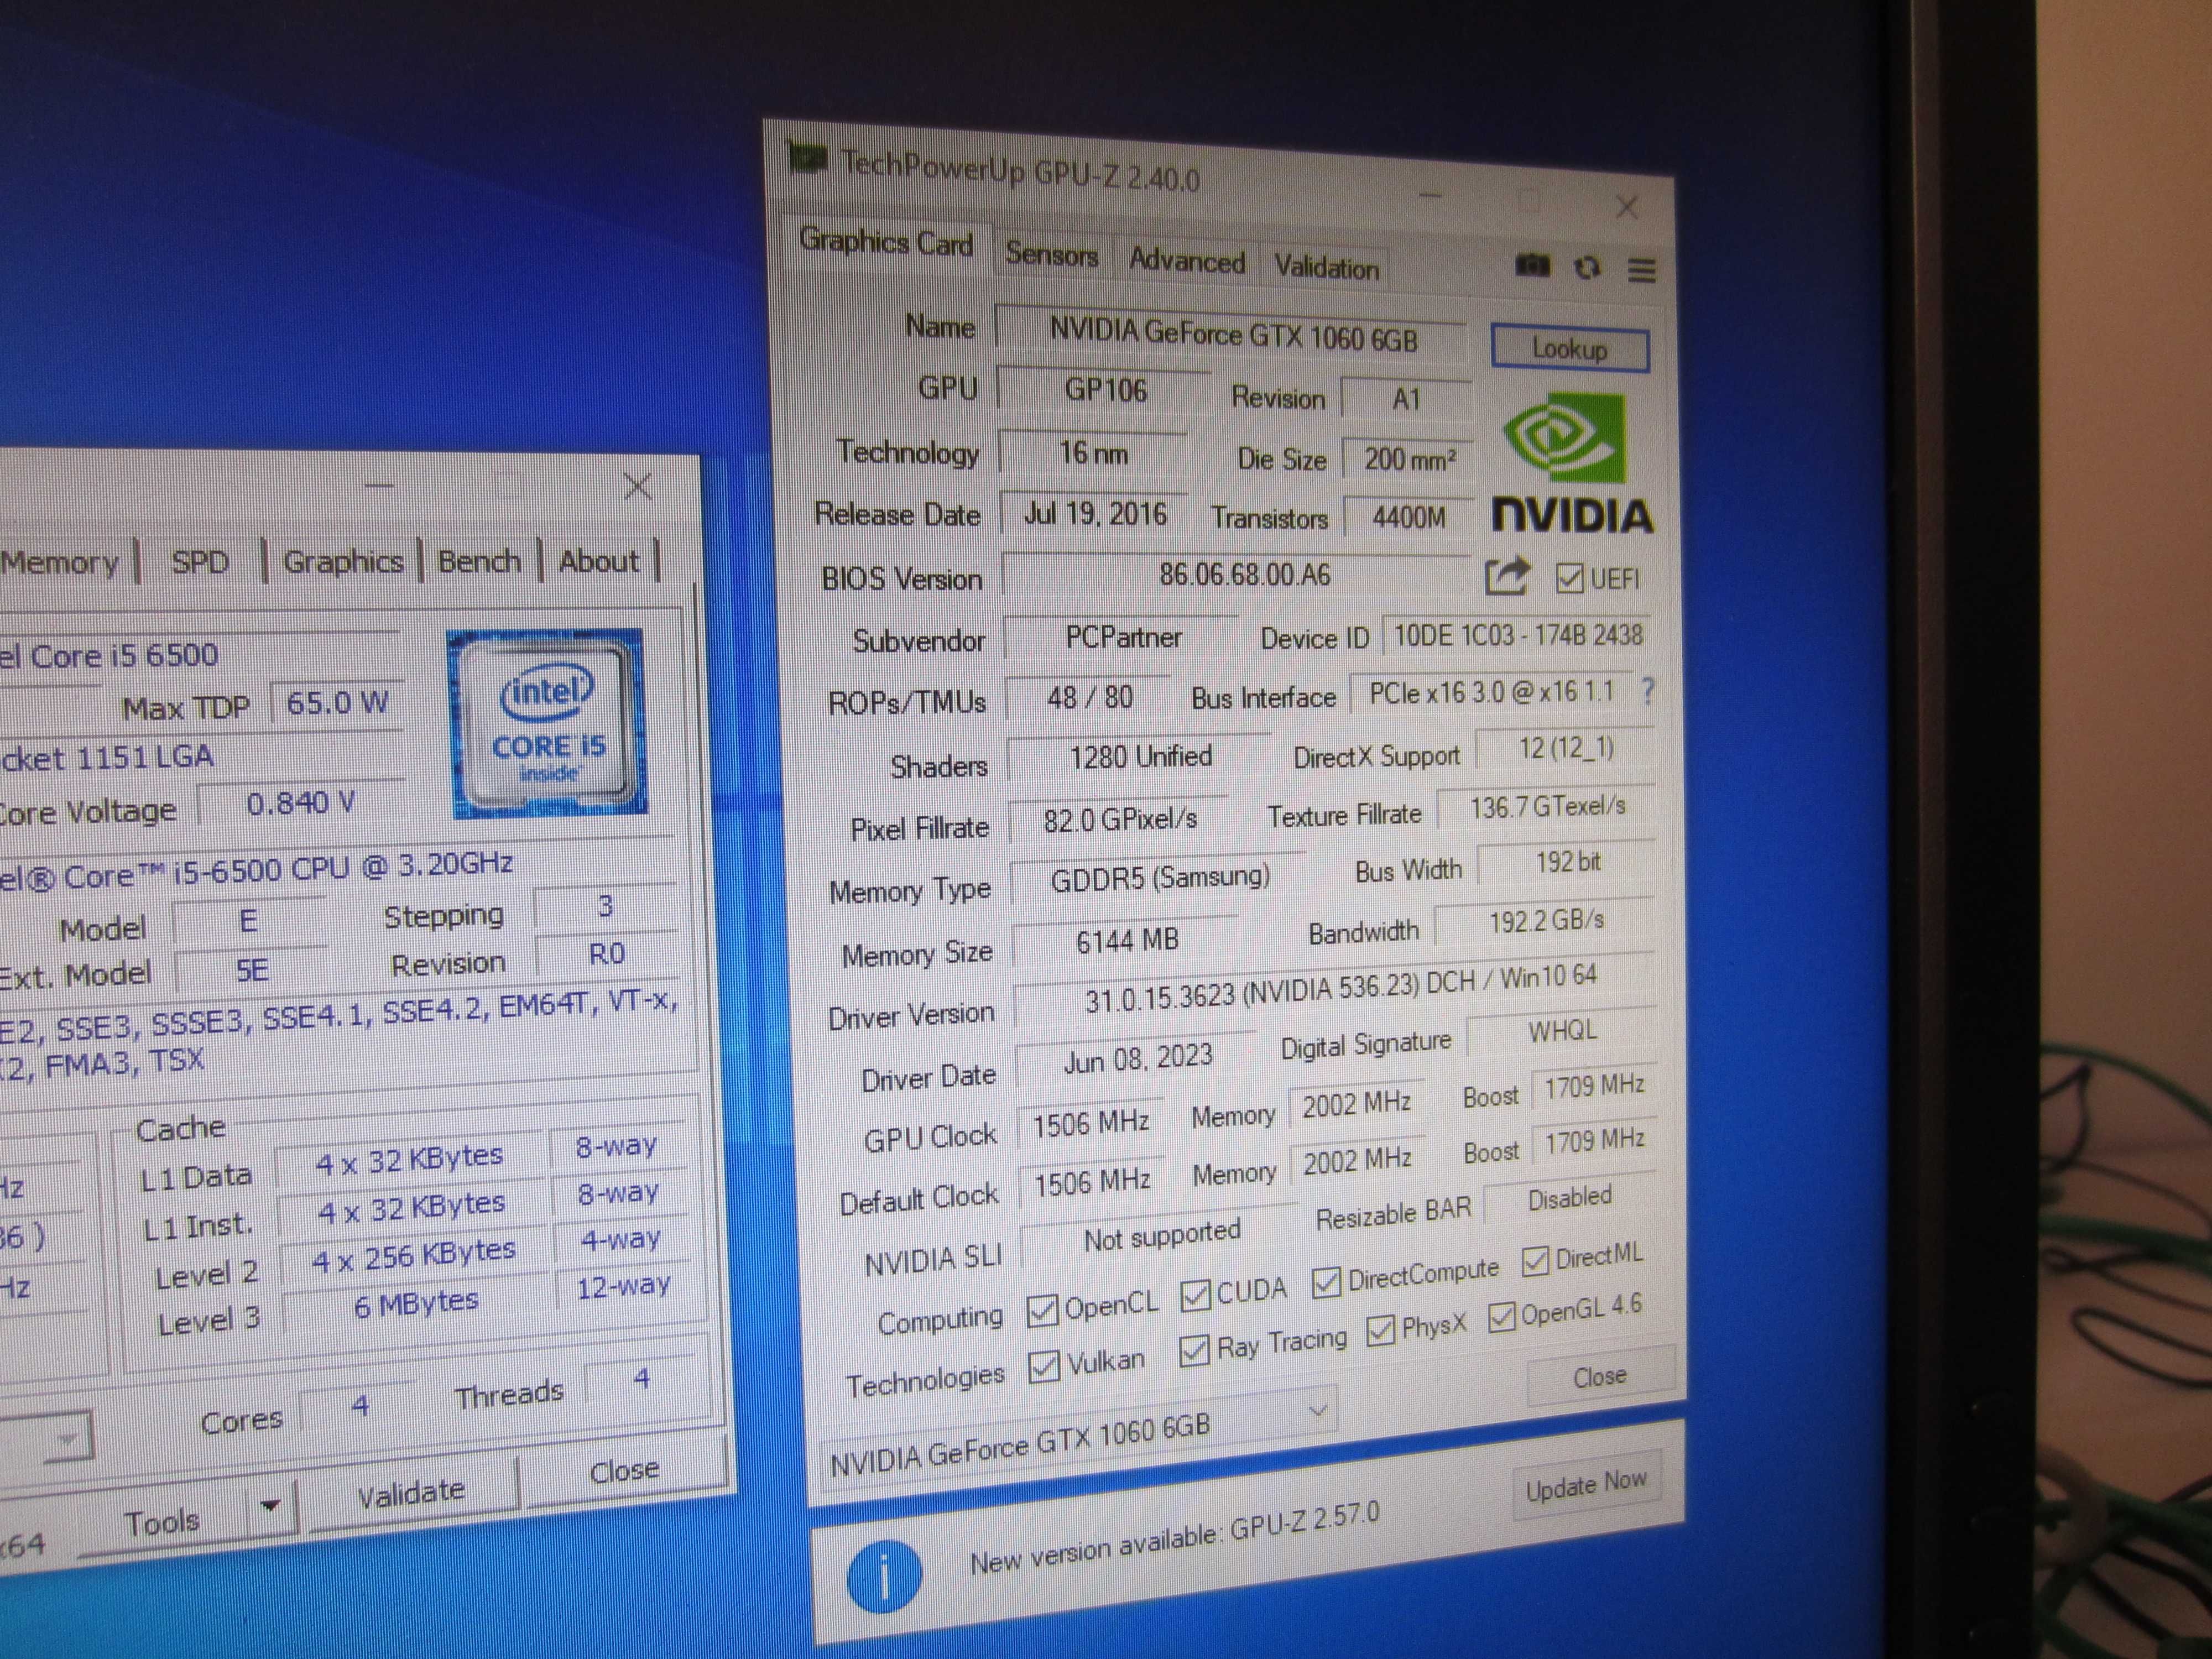The image size is (2212, 1659).
Task: Click the Update Now button
Action: (x=1586, y=1484)
